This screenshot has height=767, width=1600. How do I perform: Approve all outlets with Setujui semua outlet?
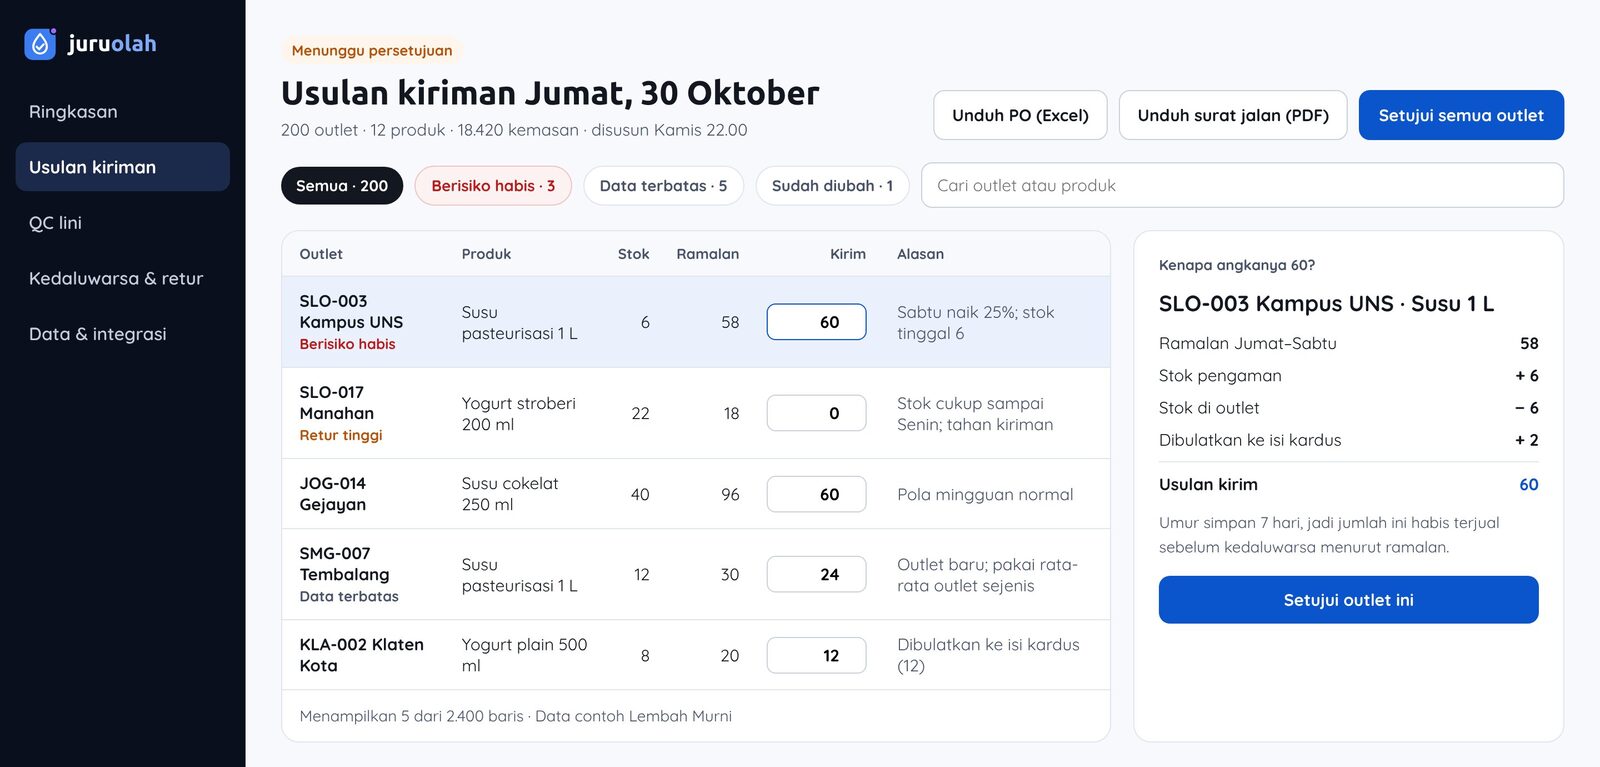[x=1461, y=115]
